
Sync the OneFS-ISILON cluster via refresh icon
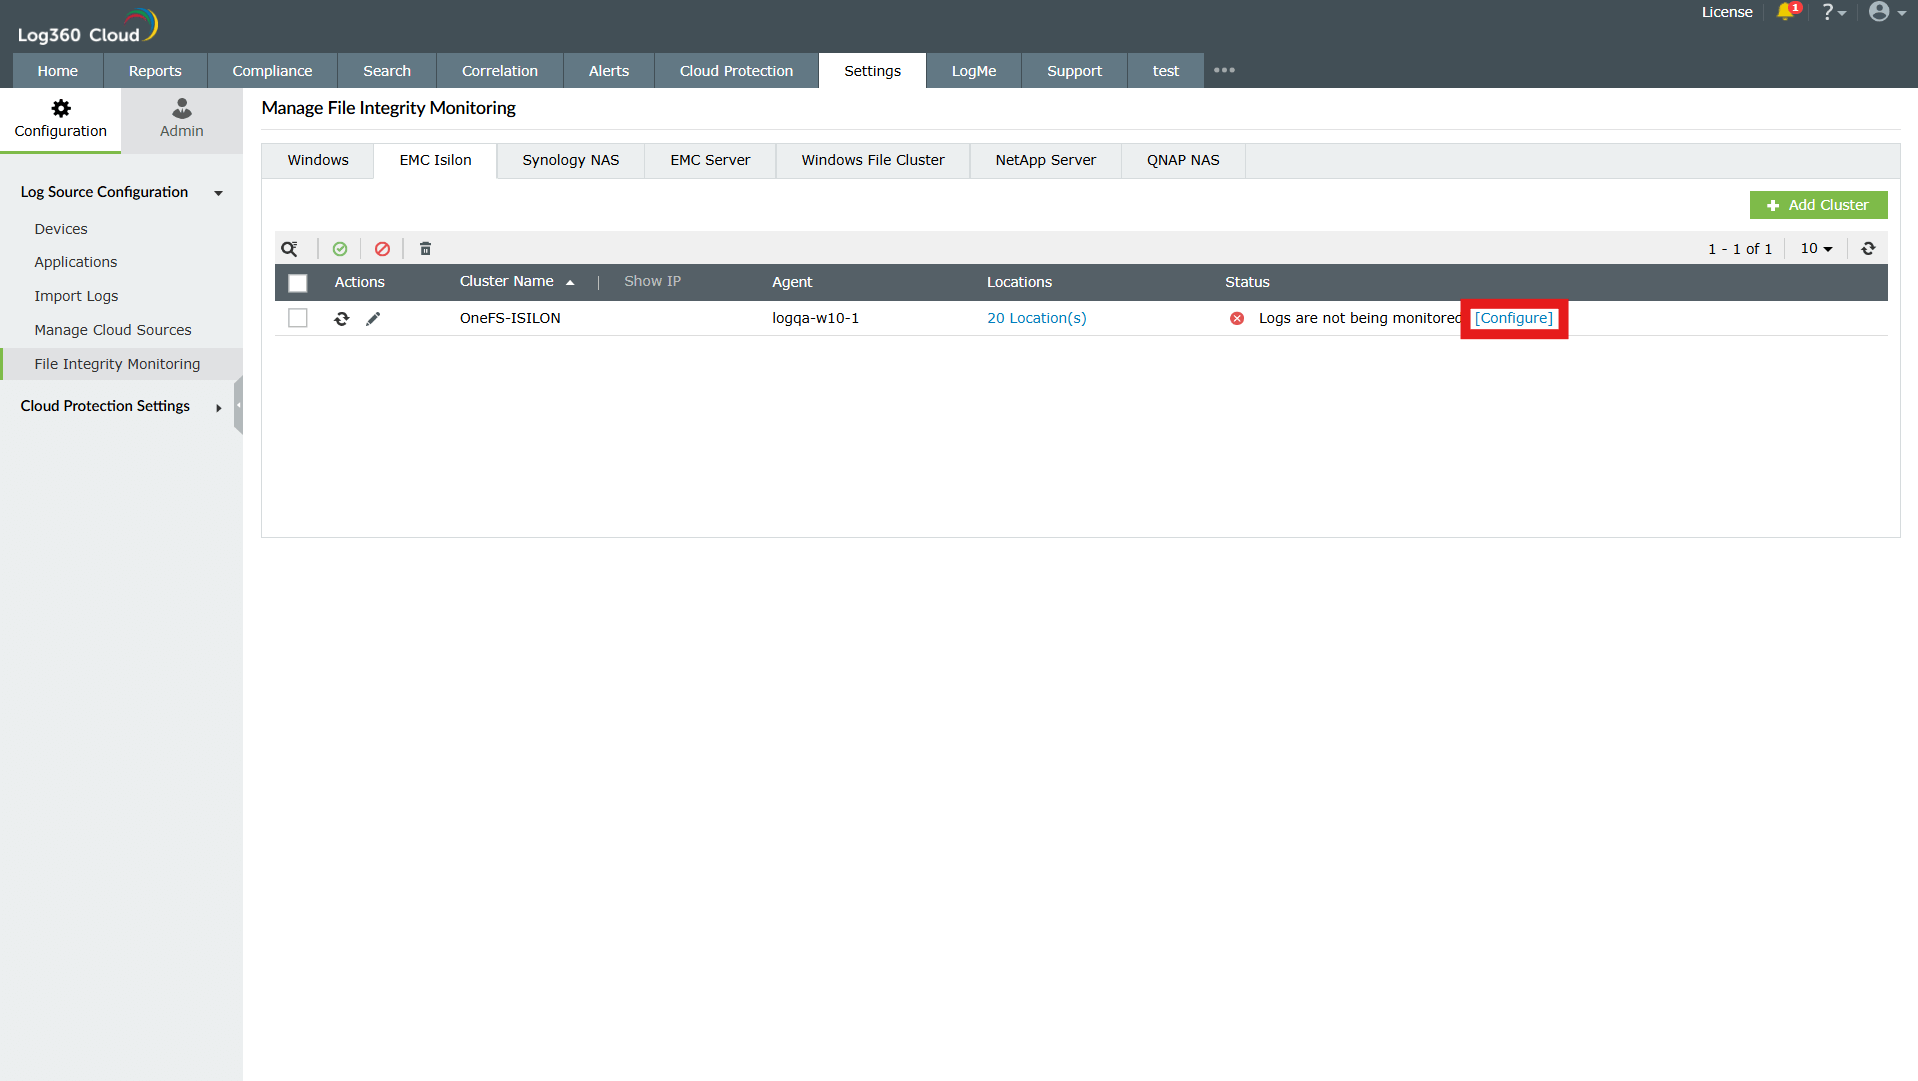341,318
